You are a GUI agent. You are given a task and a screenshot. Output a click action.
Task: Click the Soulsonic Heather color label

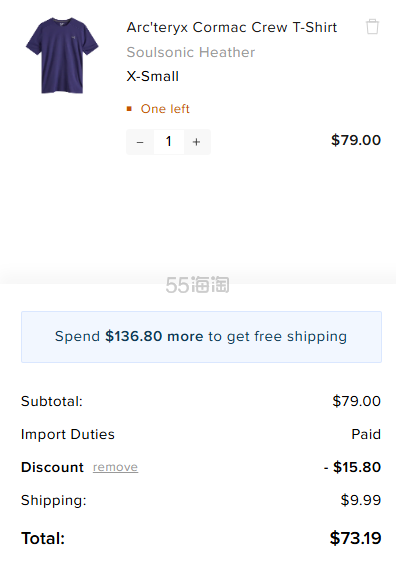[x=191, y=52]
